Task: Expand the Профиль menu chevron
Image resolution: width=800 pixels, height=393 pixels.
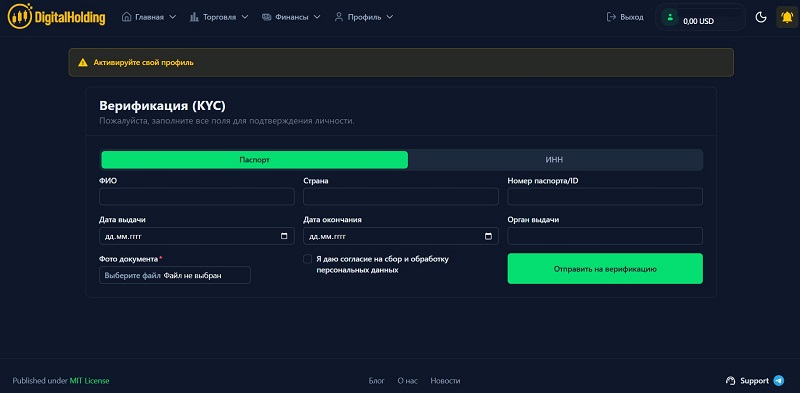Action: coord(390,17)
